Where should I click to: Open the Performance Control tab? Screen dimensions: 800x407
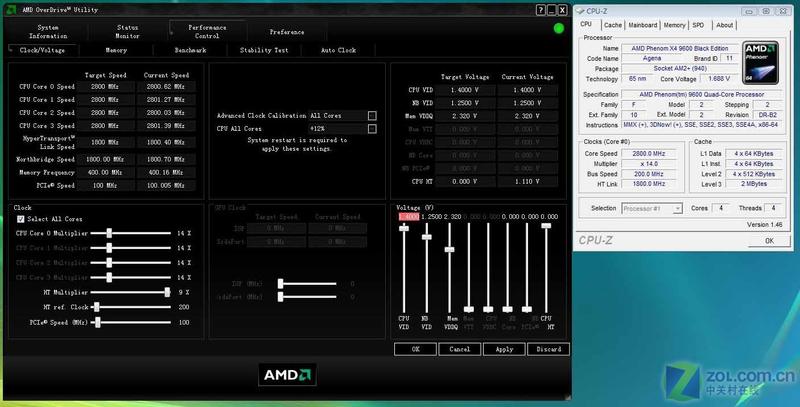tap(207, 32)
